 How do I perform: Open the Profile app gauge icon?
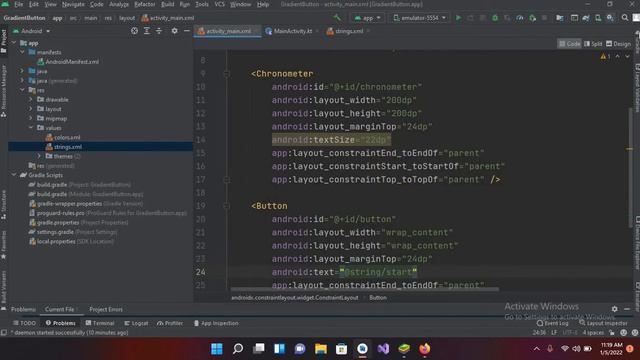pyautogui.click(x=520, y=18)
